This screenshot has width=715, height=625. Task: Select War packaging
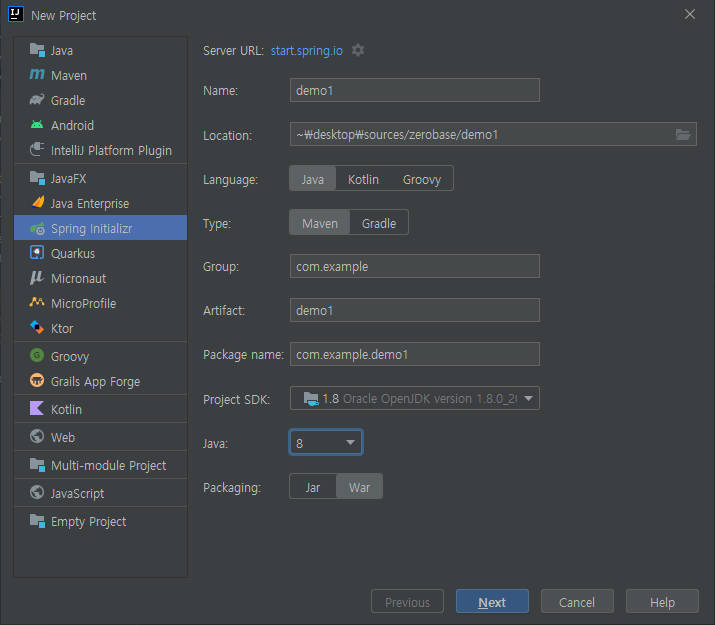pos(359,487)
